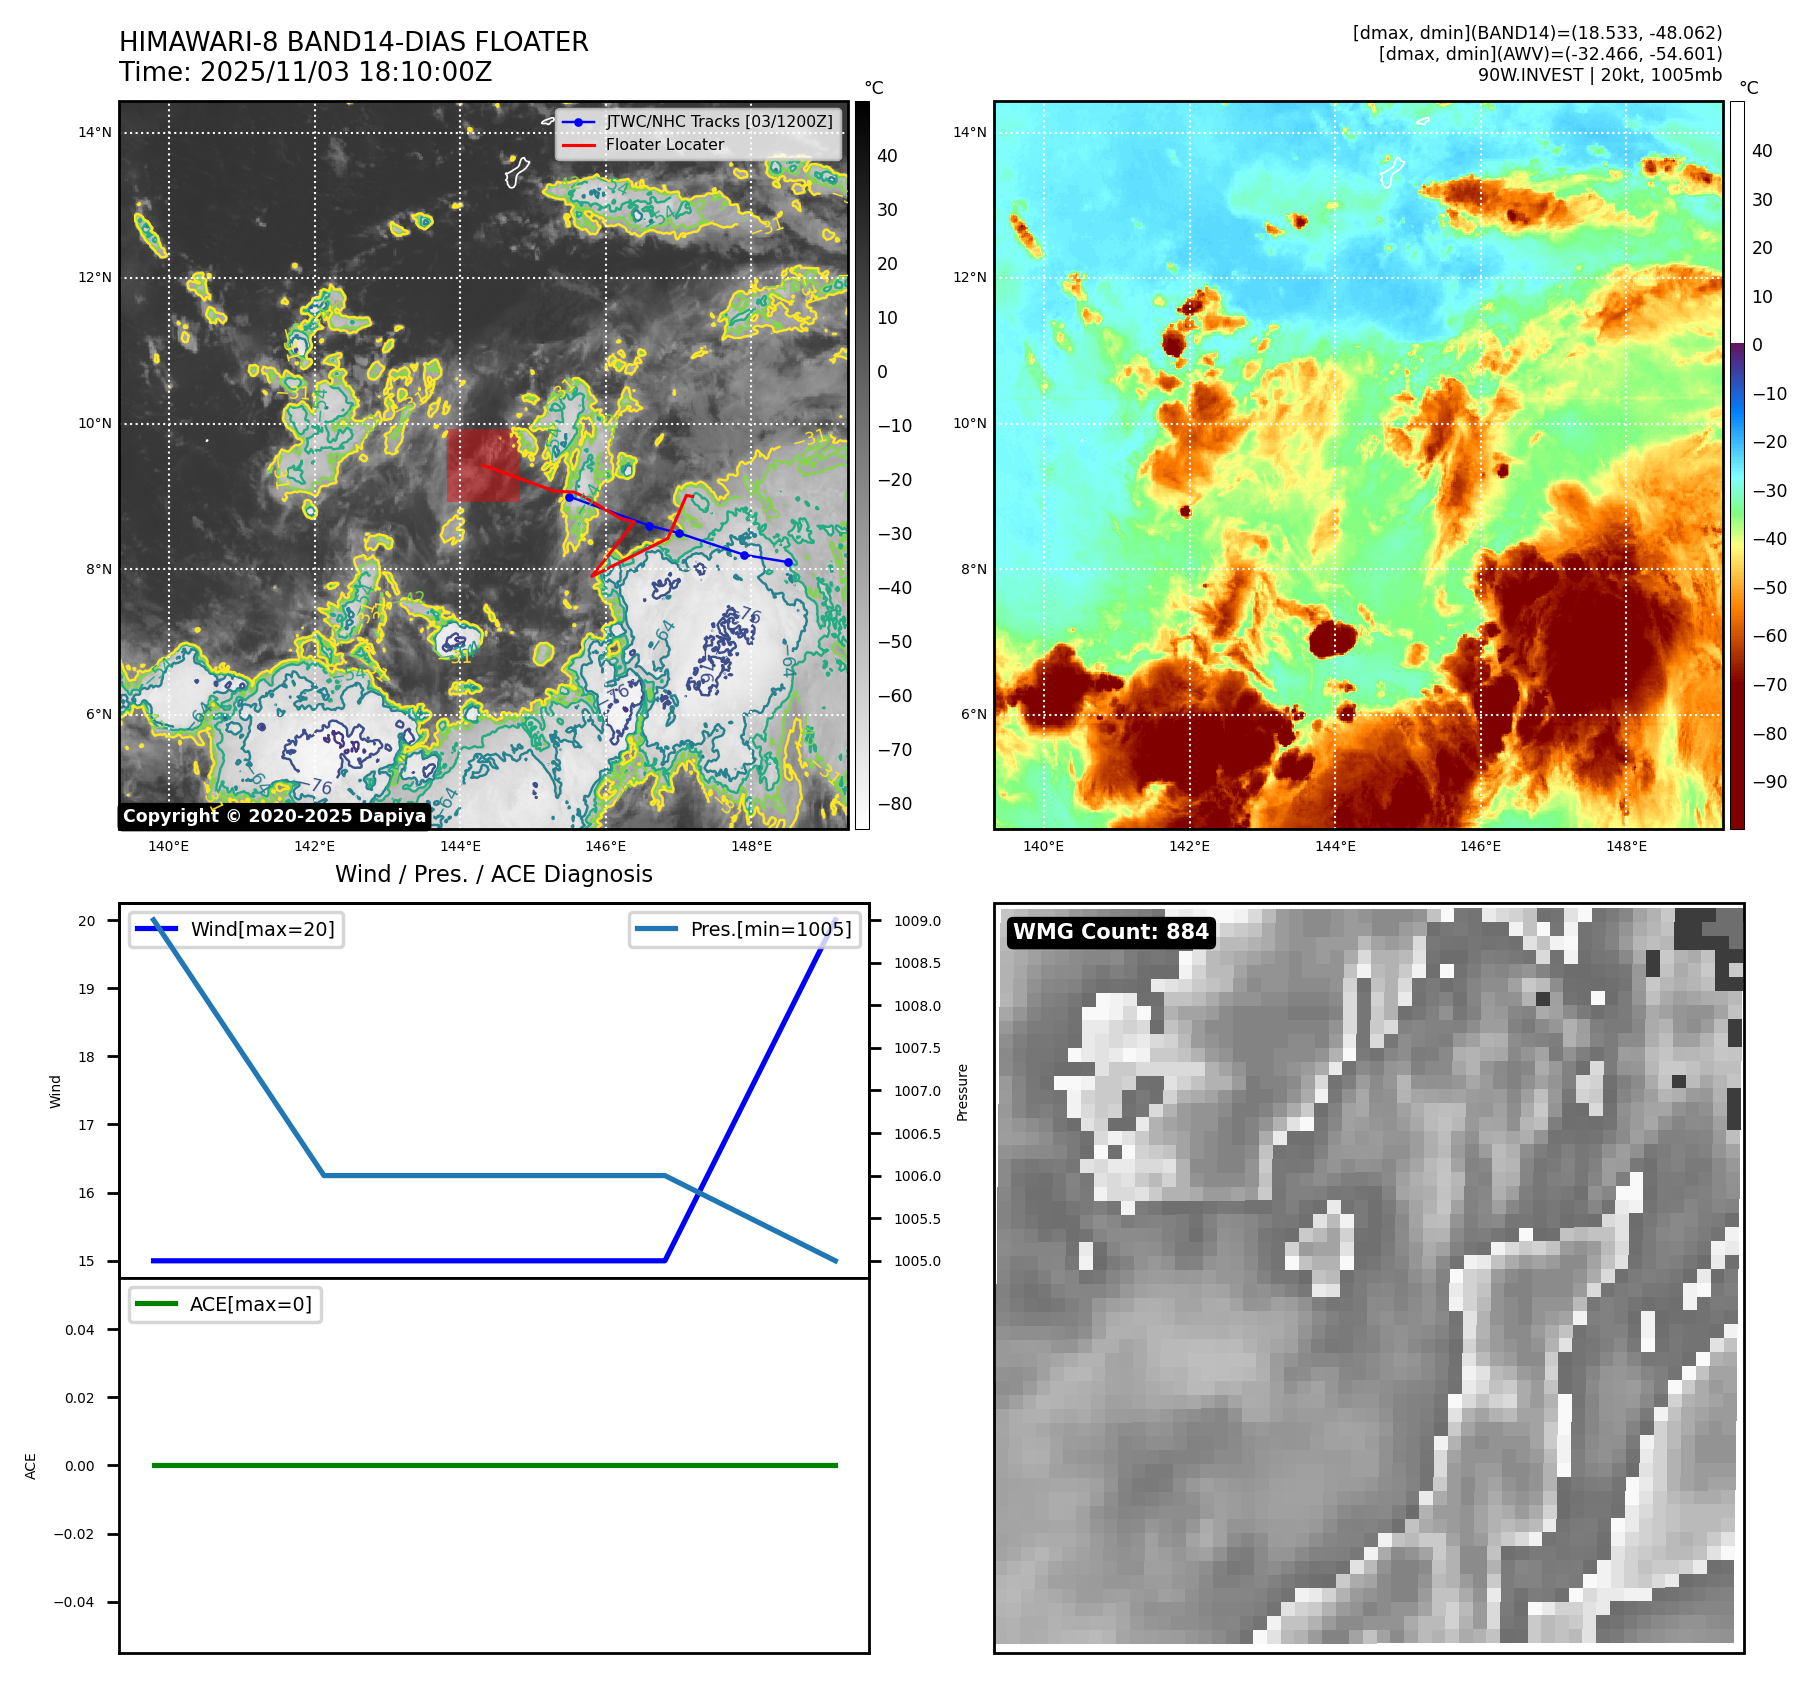Click the Copyright 2020-2025 Dapiya watermark

[274, 816]
